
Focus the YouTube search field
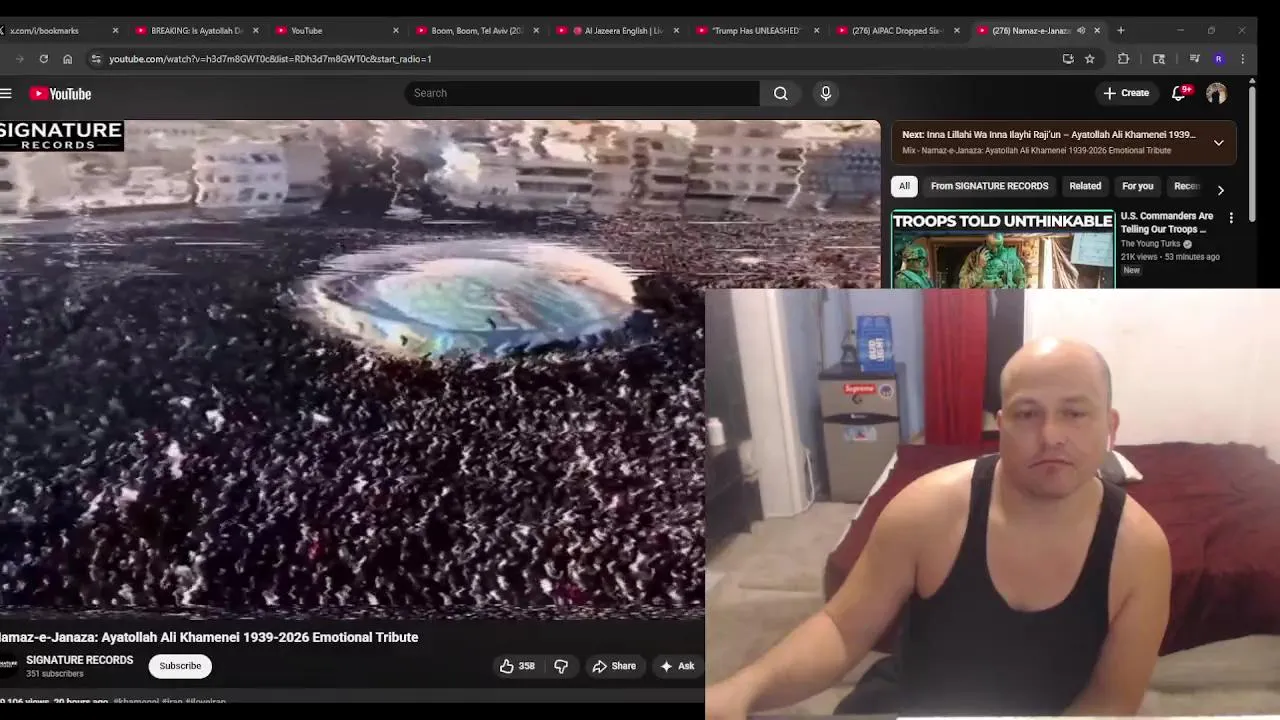(x=582, y=93)
